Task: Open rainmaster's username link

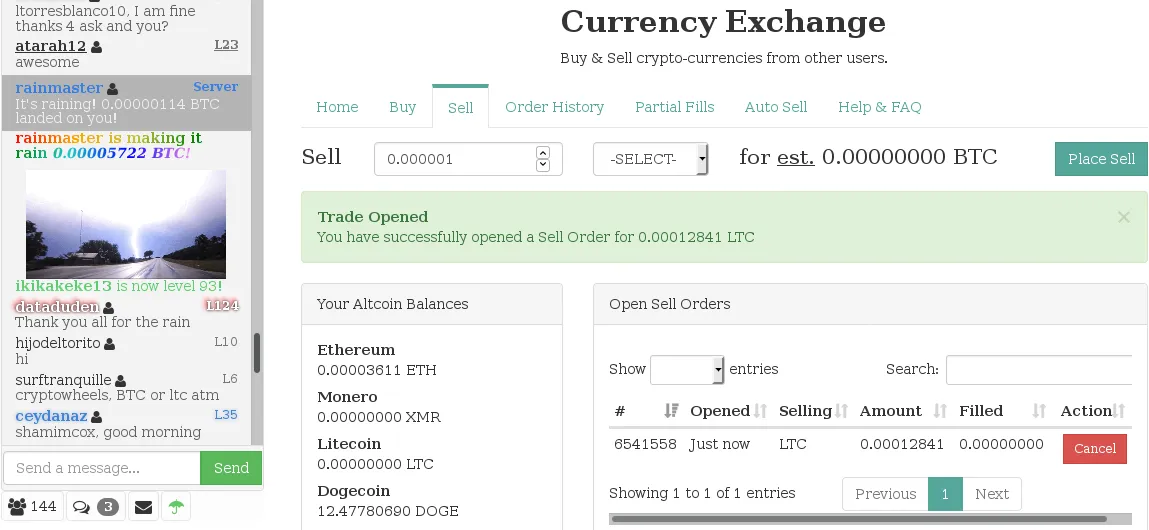Action: pos(59,88)
